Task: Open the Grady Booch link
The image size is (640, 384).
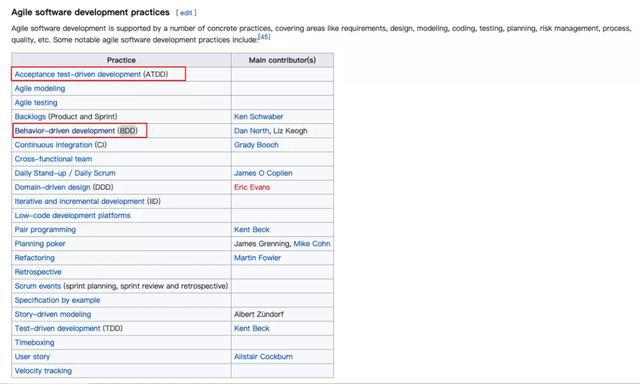Action: [256, 145]
